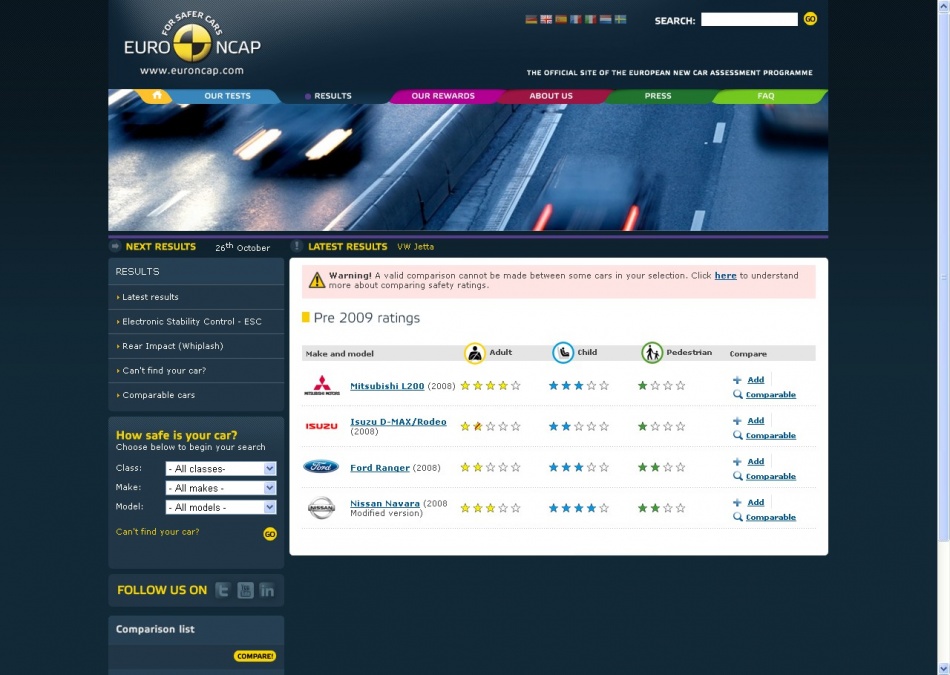Open the FAQ tab
This screenshot has height=675, width=950.
coord(766,96)
